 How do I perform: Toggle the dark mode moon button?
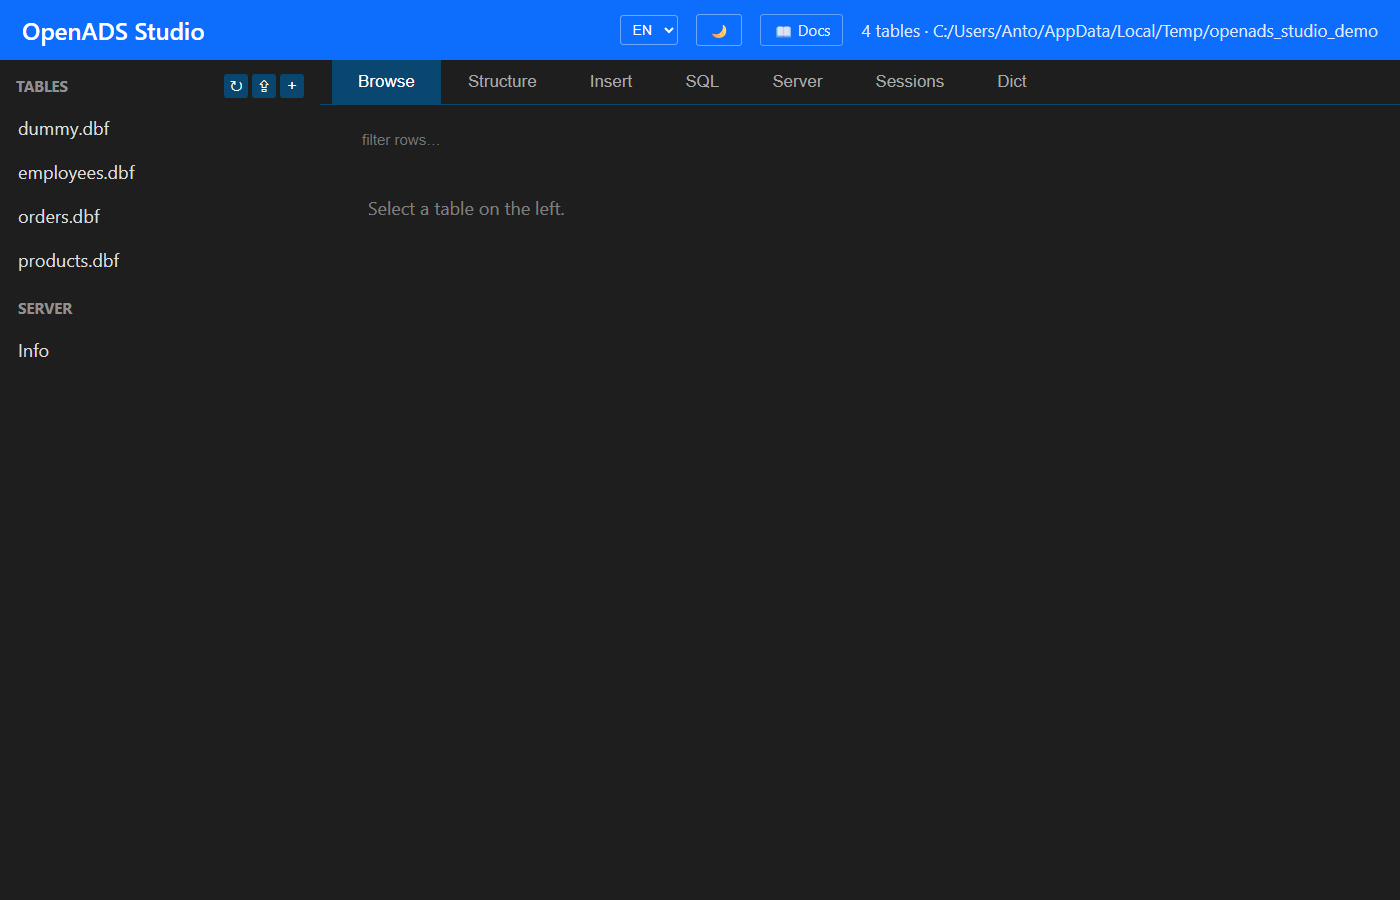tap(719, 30)
